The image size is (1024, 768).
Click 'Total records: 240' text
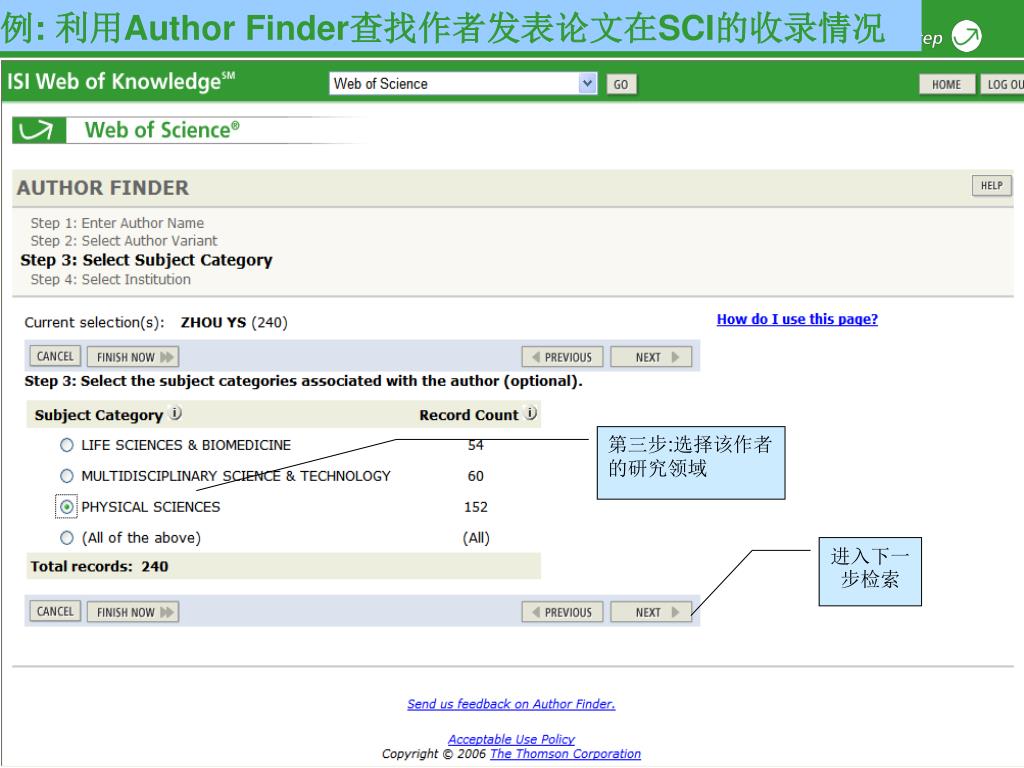(99, 567)
